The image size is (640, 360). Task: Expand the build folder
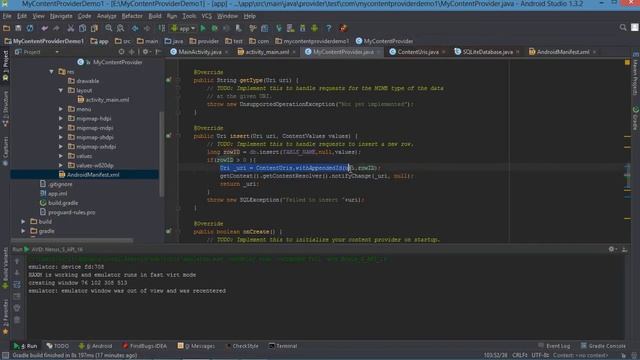(x=23, y=222)
